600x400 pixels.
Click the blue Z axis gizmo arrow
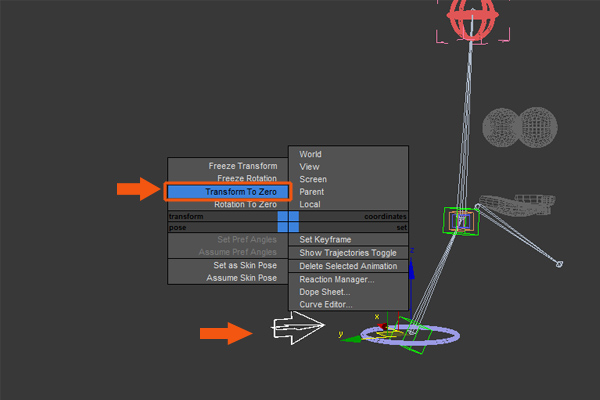(x=412, y=269)
